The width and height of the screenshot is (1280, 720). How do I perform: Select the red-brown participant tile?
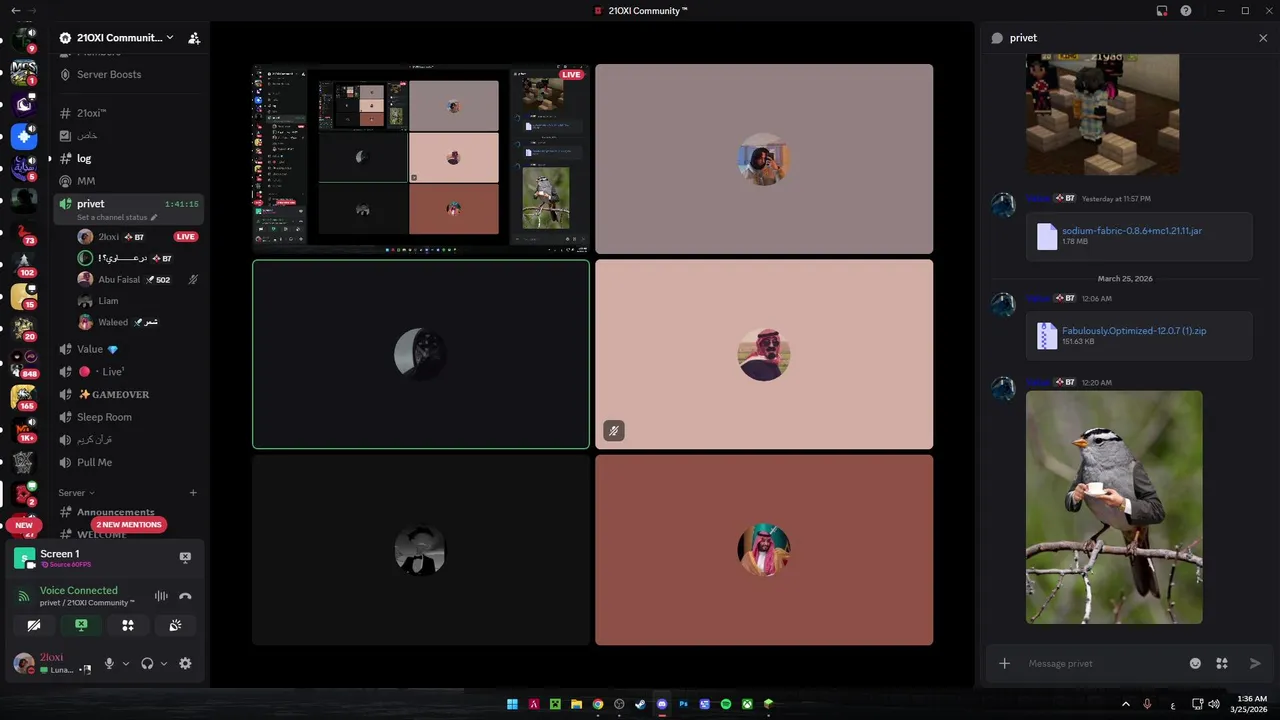[x=764, y=550]
